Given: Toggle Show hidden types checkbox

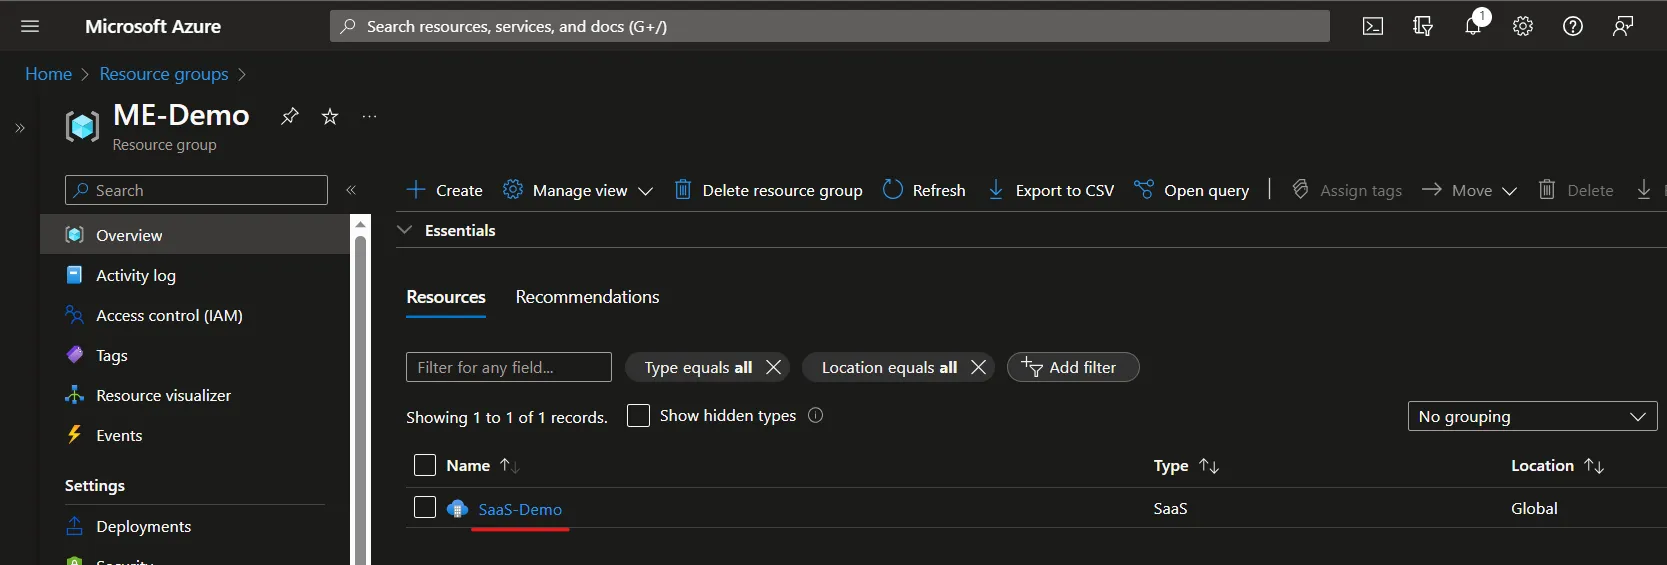Looking at the screenshot, I should pyautogui.click(x=638, y=415).
